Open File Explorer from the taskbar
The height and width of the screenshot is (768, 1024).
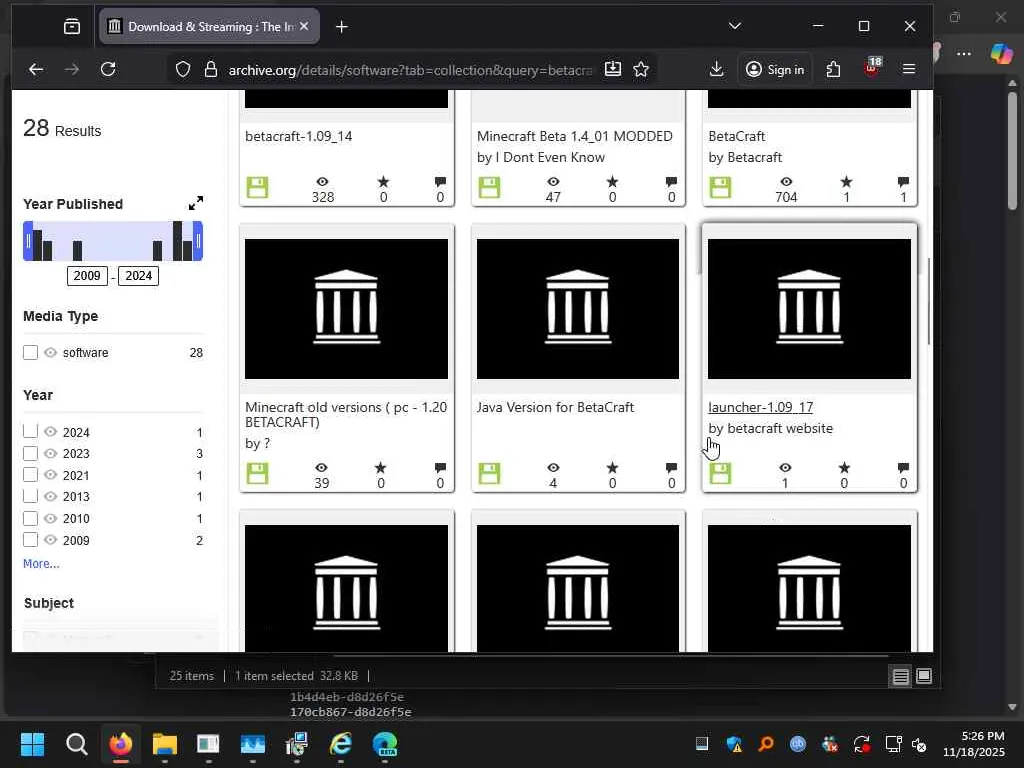pos(165,744)
